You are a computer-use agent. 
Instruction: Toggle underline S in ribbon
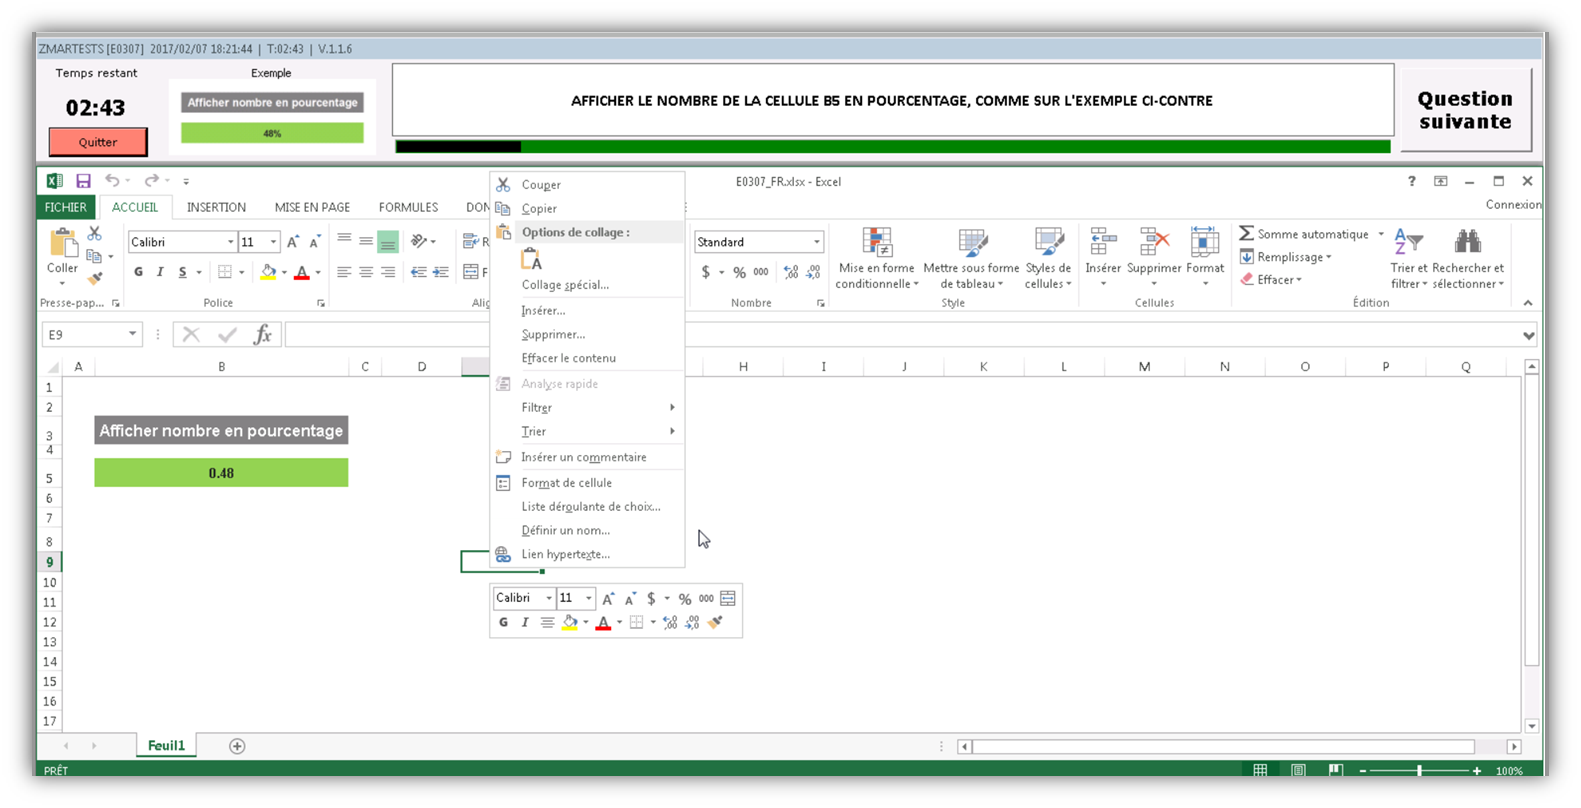[x=182, y=272]
